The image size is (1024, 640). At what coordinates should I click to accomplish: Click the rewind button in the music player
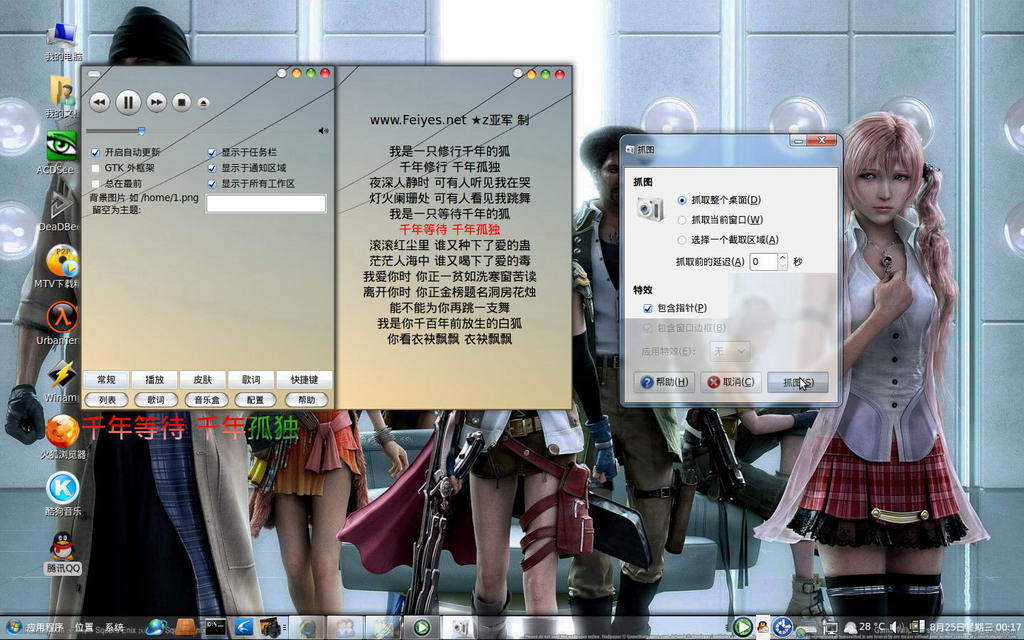(99, 102)
